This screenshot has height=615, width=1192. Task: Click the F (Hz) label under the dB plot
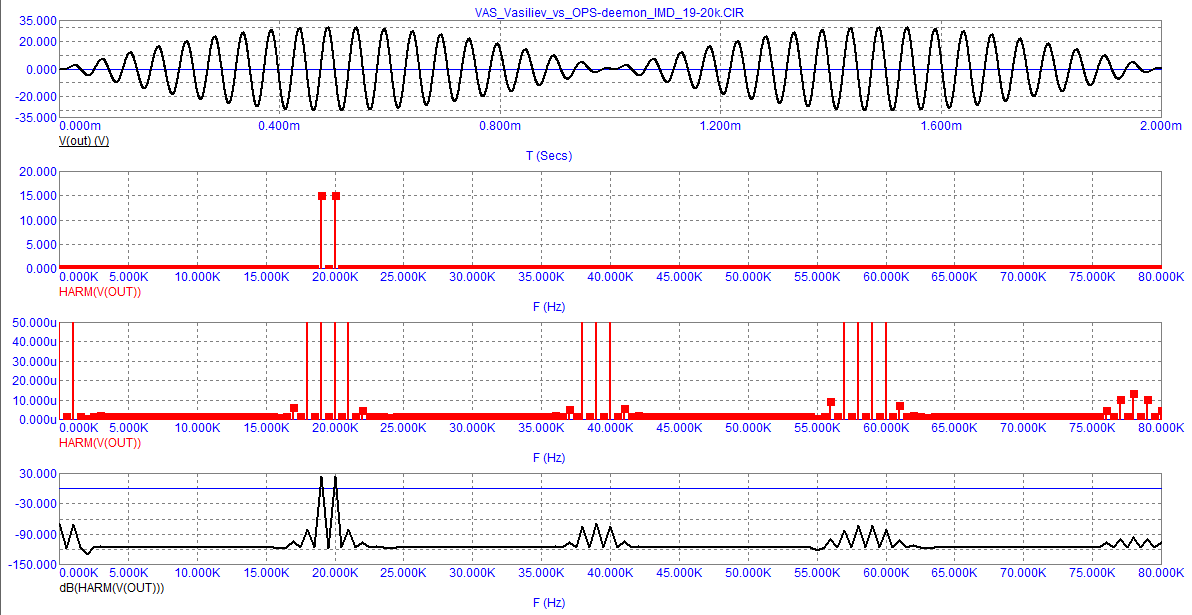click(549, 603)
